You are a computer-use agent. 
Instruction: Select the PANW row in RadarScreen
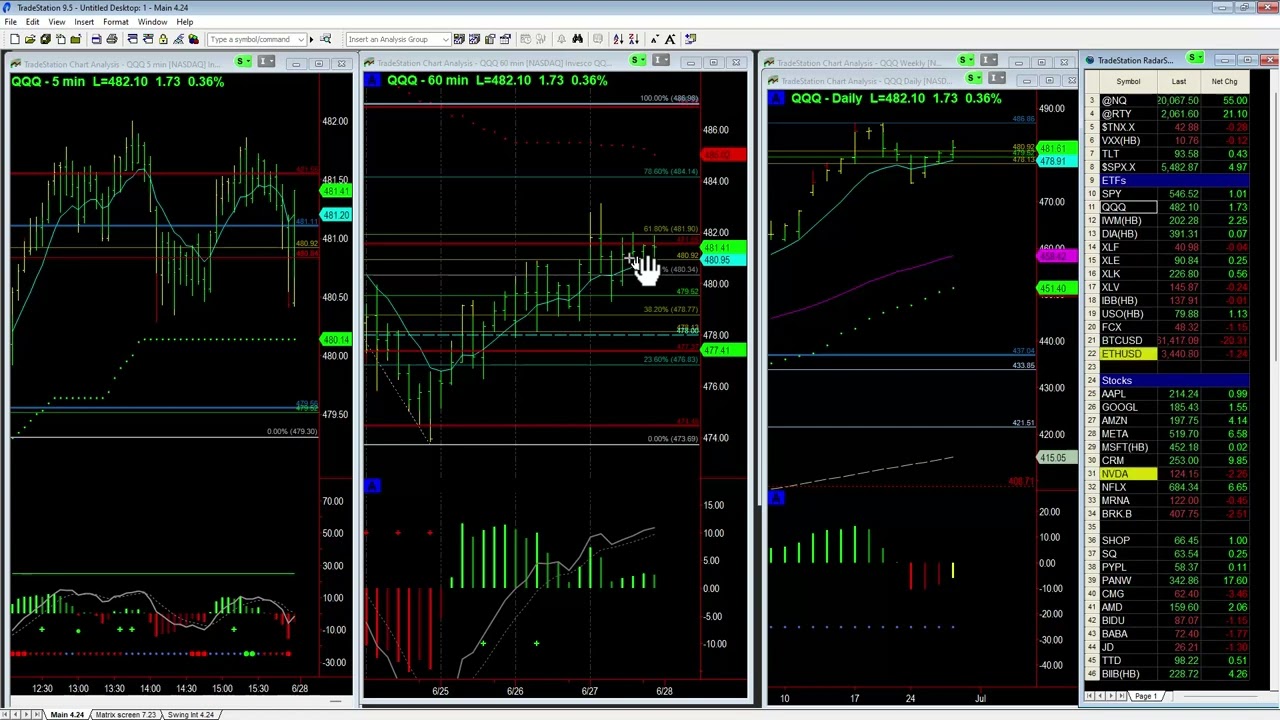click(x=1166, y=580)
